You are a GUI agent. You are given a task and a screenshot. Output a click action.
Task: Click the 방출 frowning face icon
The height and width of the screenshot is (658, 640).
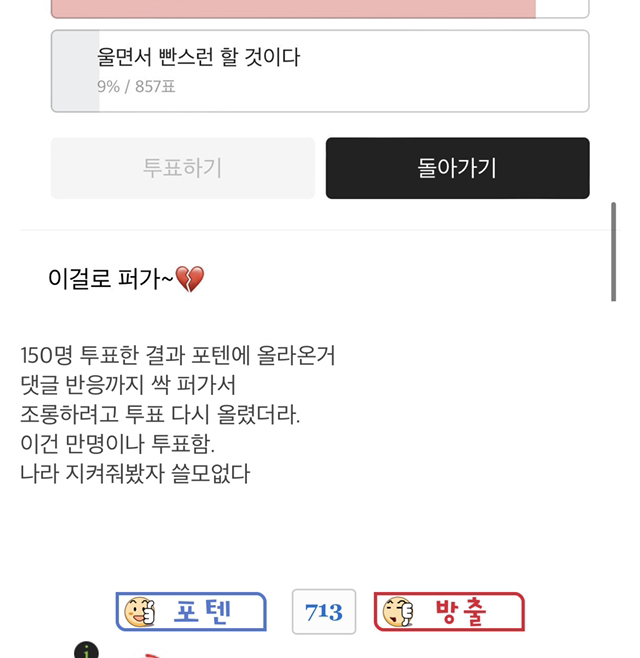coord(397,612)
